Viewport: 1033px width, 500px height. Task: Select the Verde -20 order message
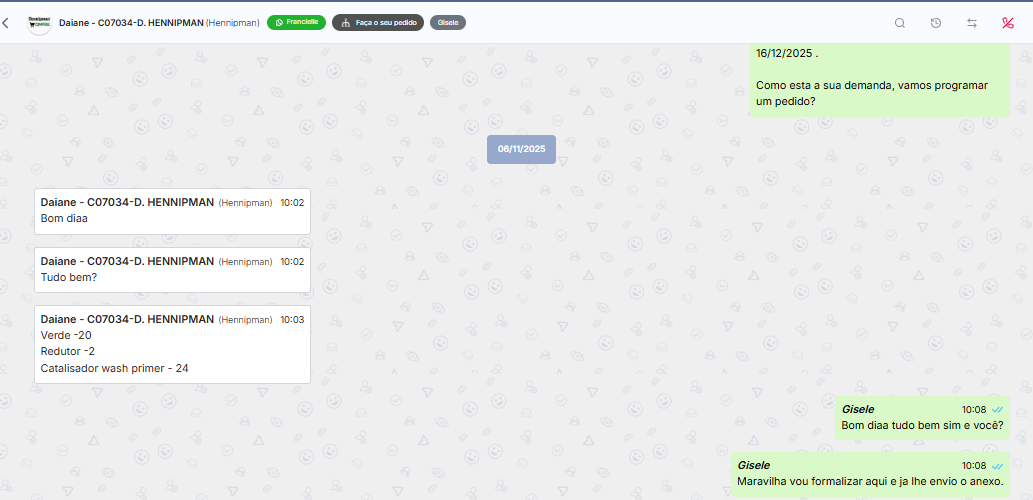[172, 344]
